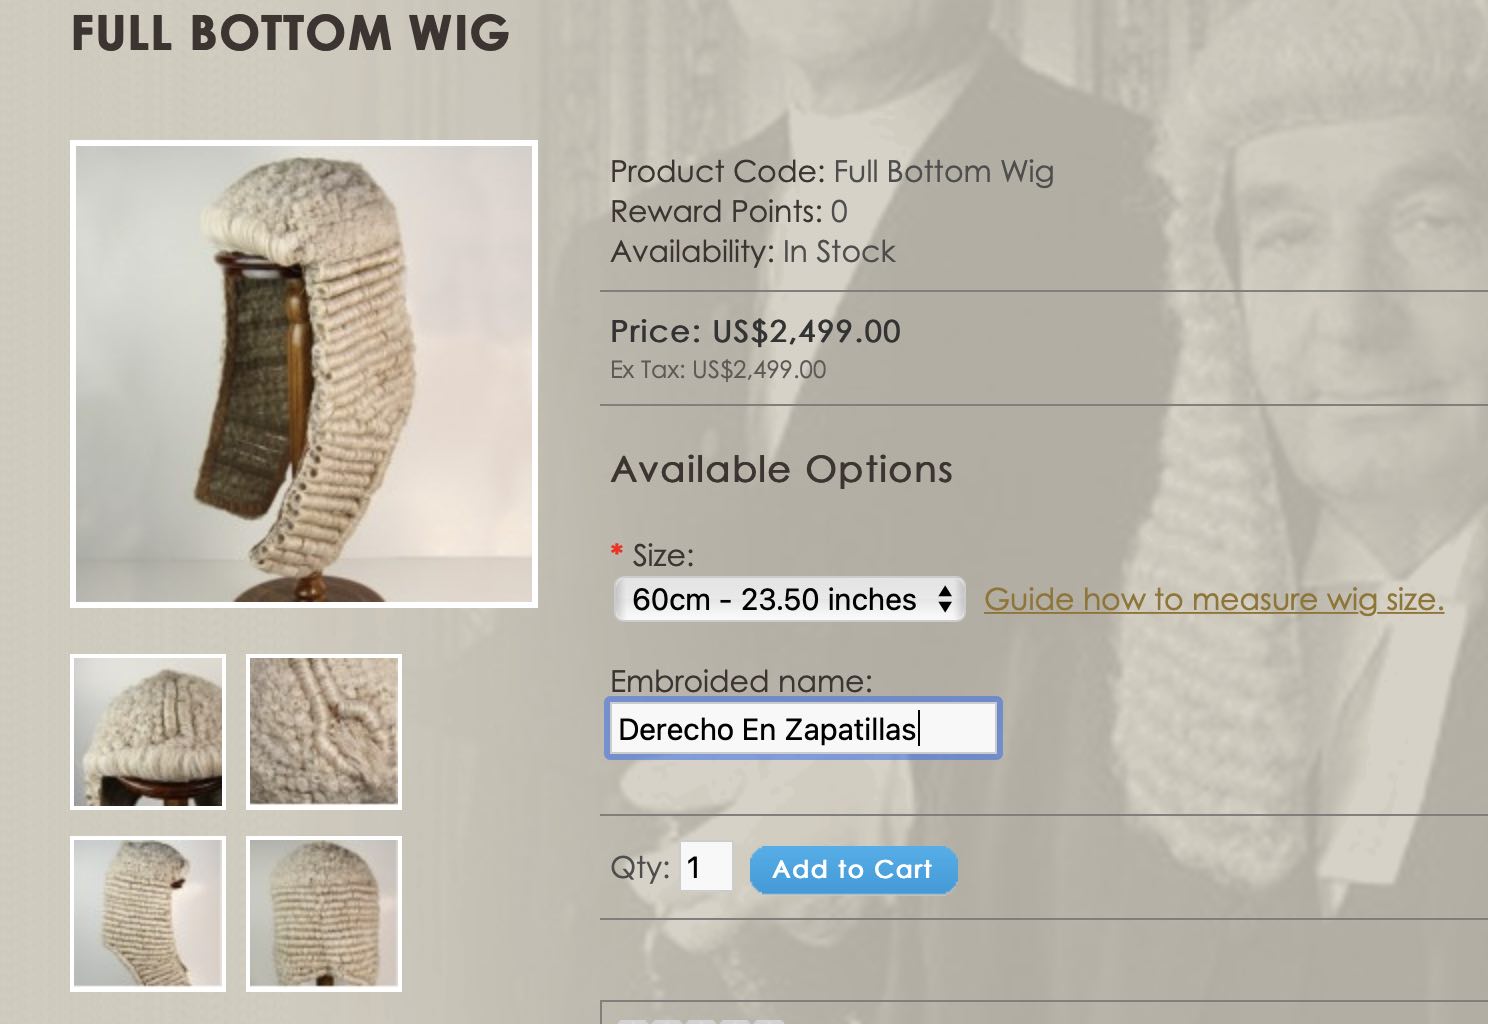
Task: Open the large main wig product image
Action: point(304,374)
